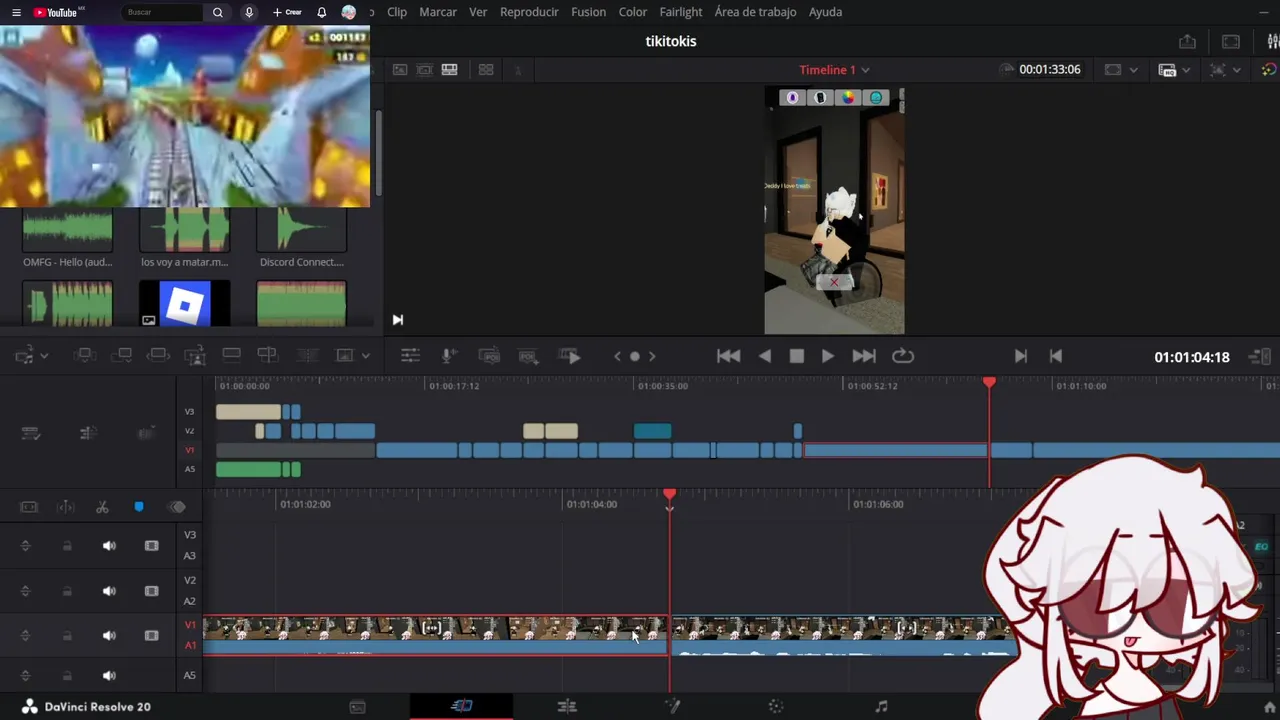The width and height of the screenshot is (1280, 720).
Task: Click the close up edit icon
Action: coord(195,355)
